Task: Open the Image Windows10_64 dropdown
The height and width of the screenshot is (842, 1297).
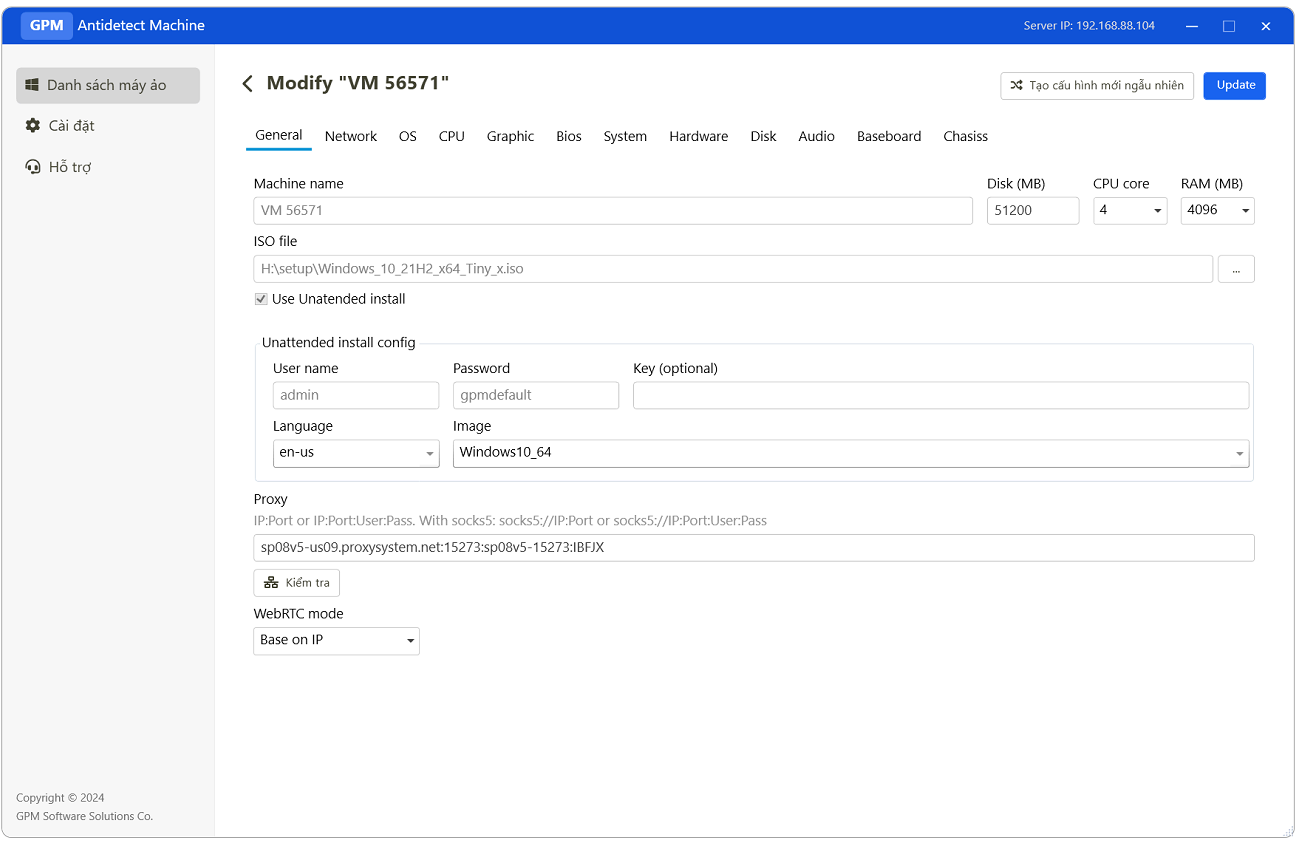Action: (850, 453)
